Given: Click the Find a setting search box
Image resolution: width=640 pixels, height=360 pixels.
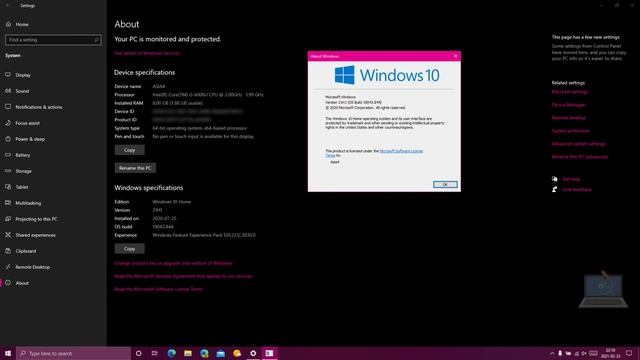Looking at the screenshot, I should click(53, 40).
